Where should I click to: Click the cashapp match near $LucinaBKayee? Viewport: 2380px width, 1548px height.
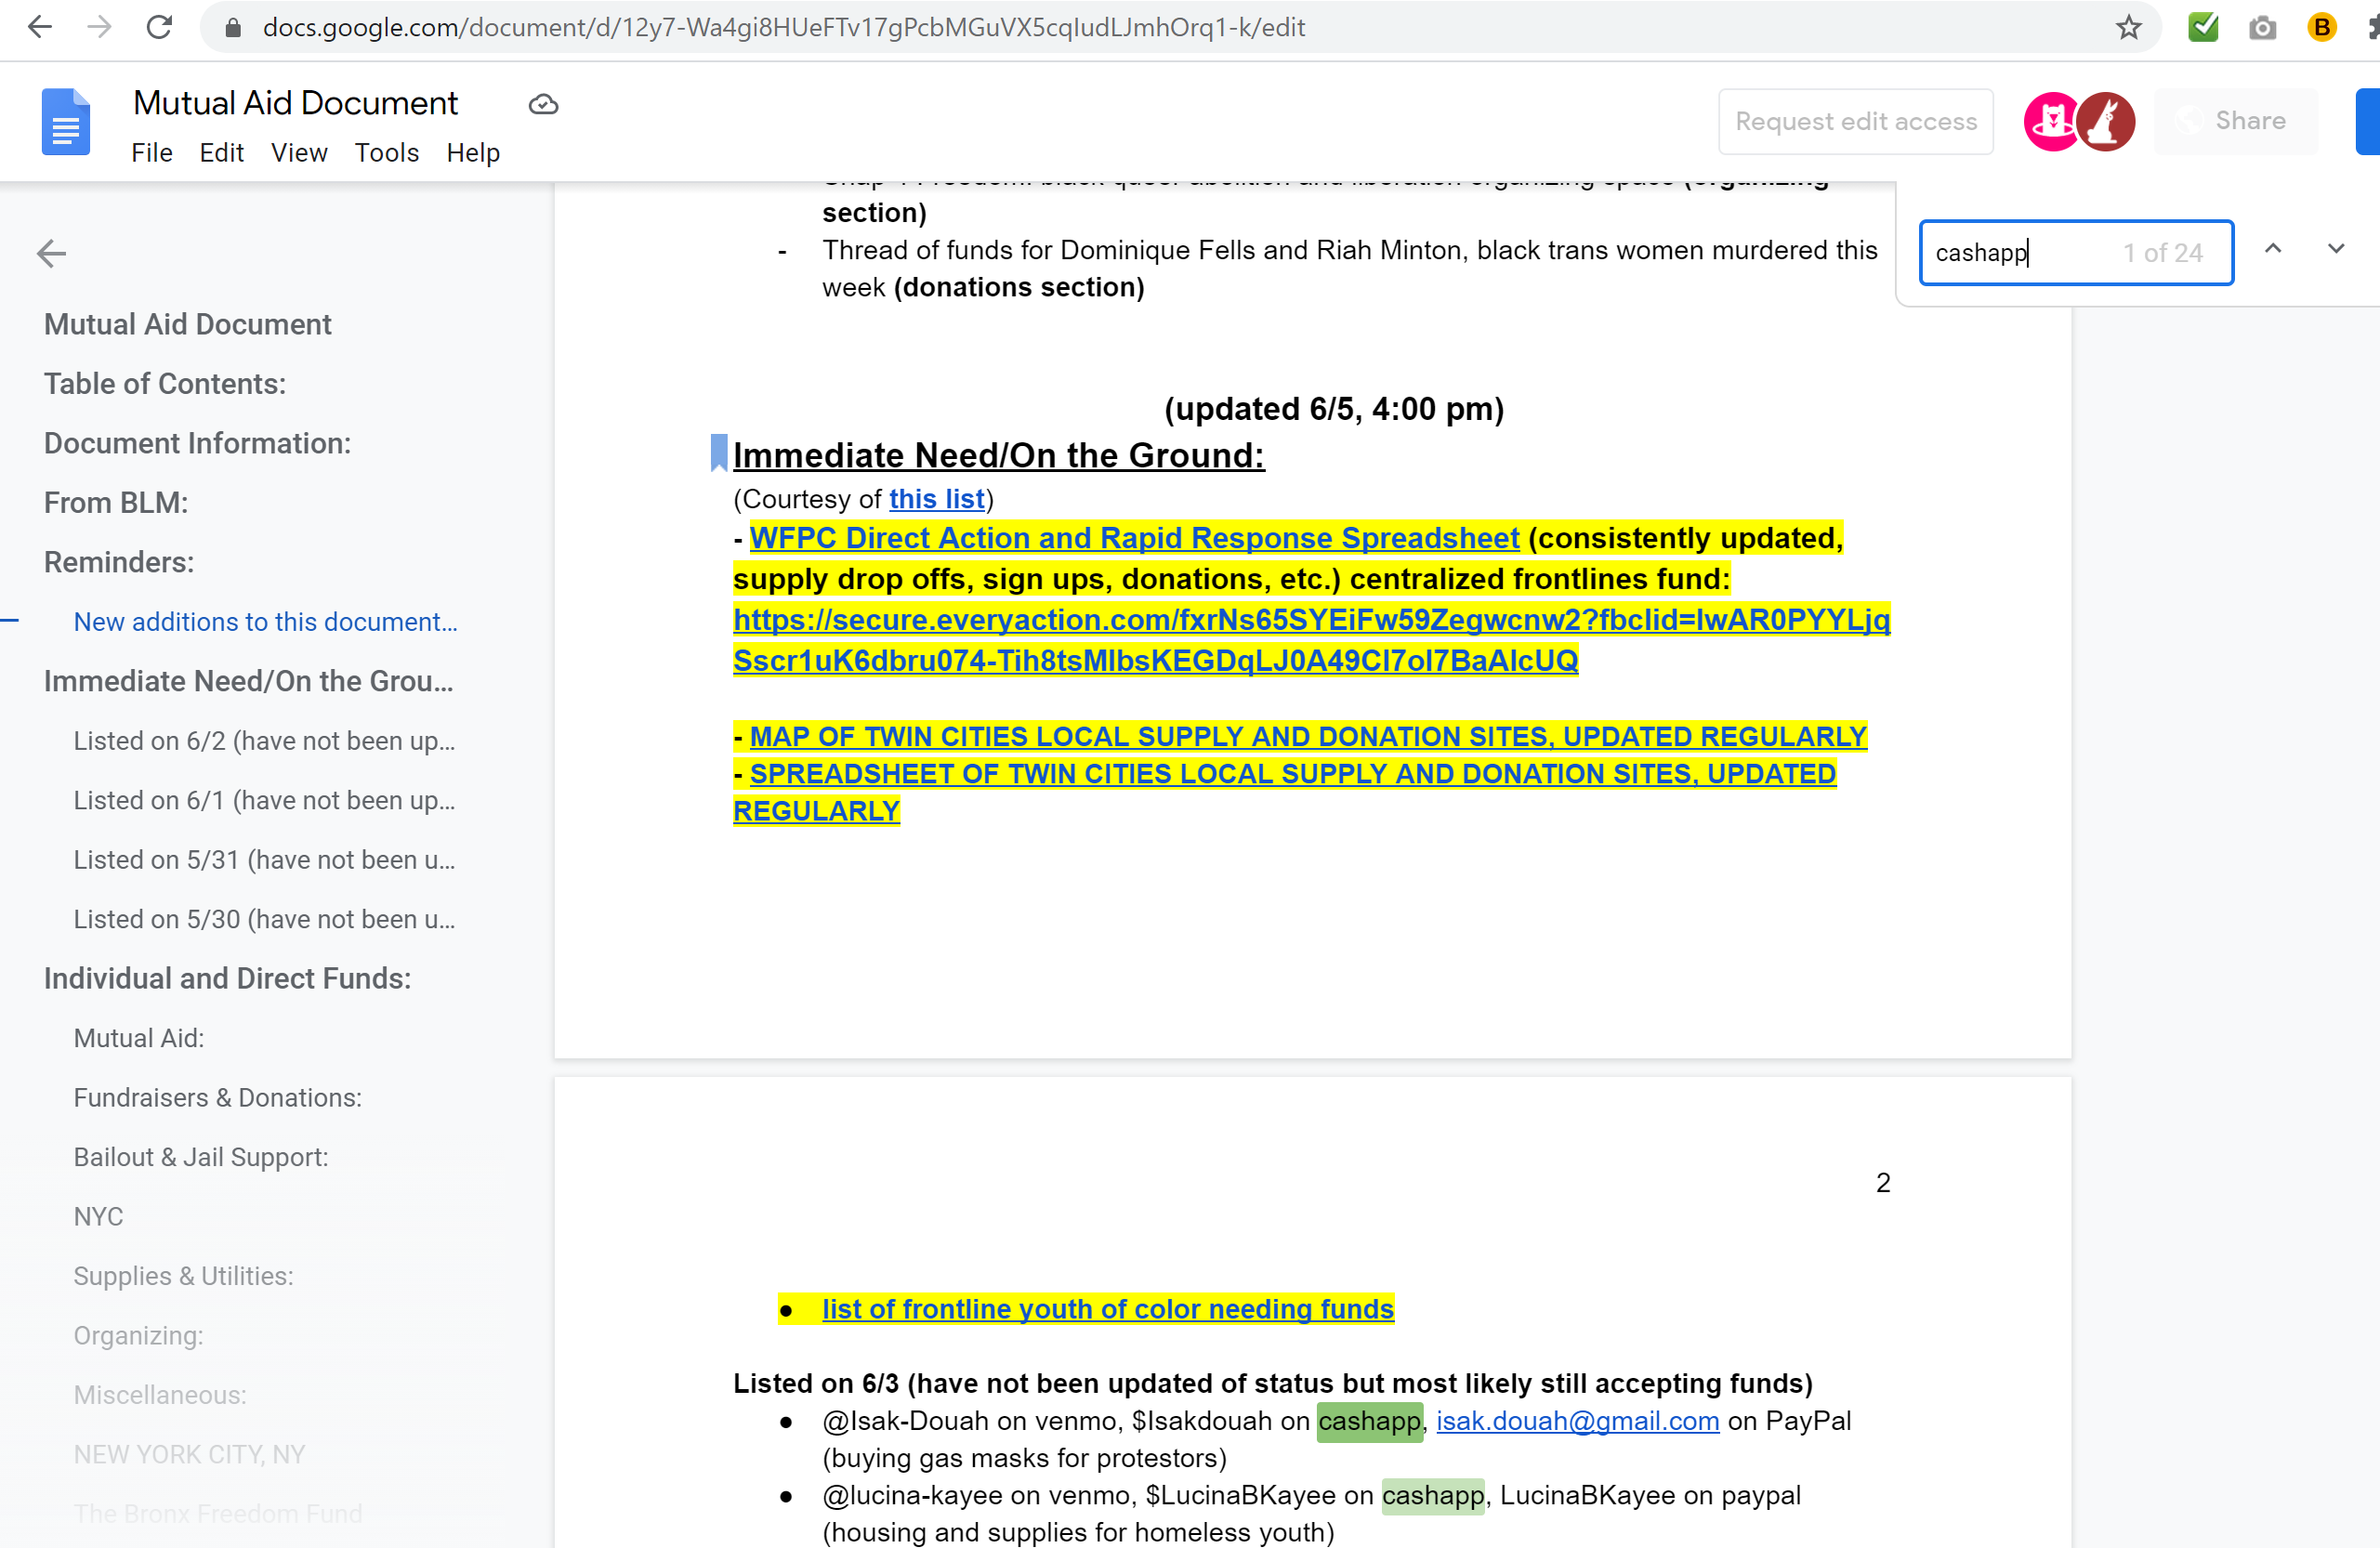[x=1433, y=1495]
